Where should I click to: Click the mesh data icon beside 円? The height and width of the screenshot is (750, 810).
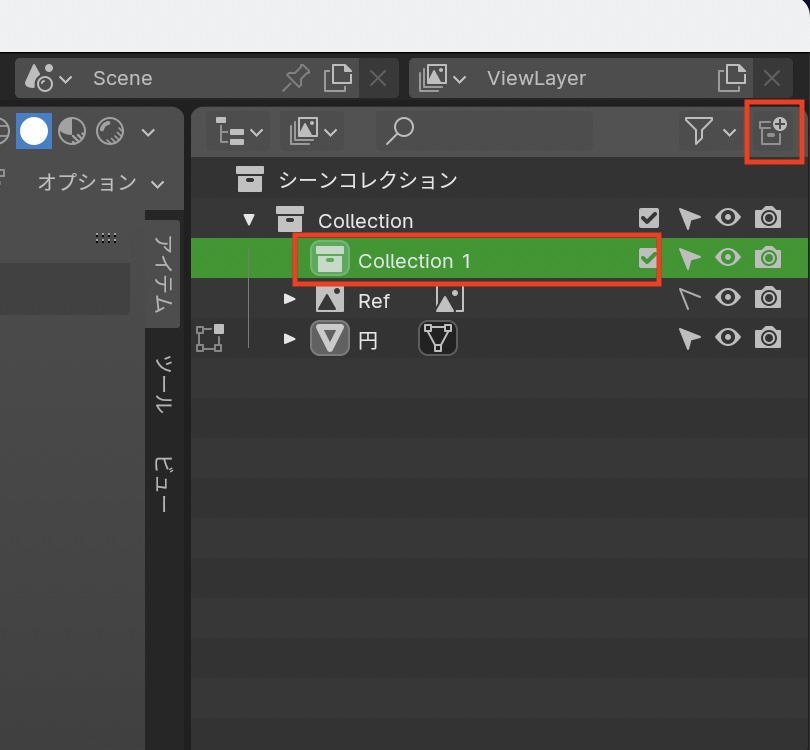tap(437, 338)
